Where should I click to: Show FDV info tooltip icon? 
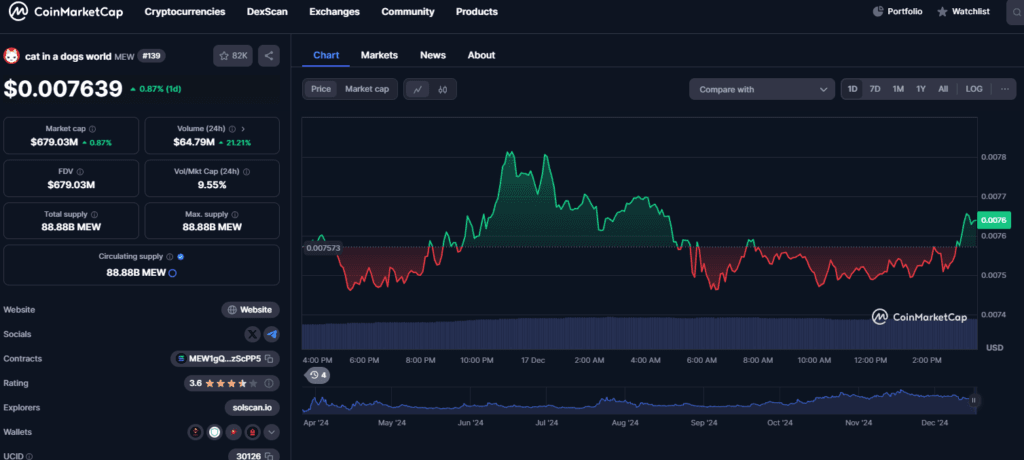pyautogui.click(x=80, y=172)
